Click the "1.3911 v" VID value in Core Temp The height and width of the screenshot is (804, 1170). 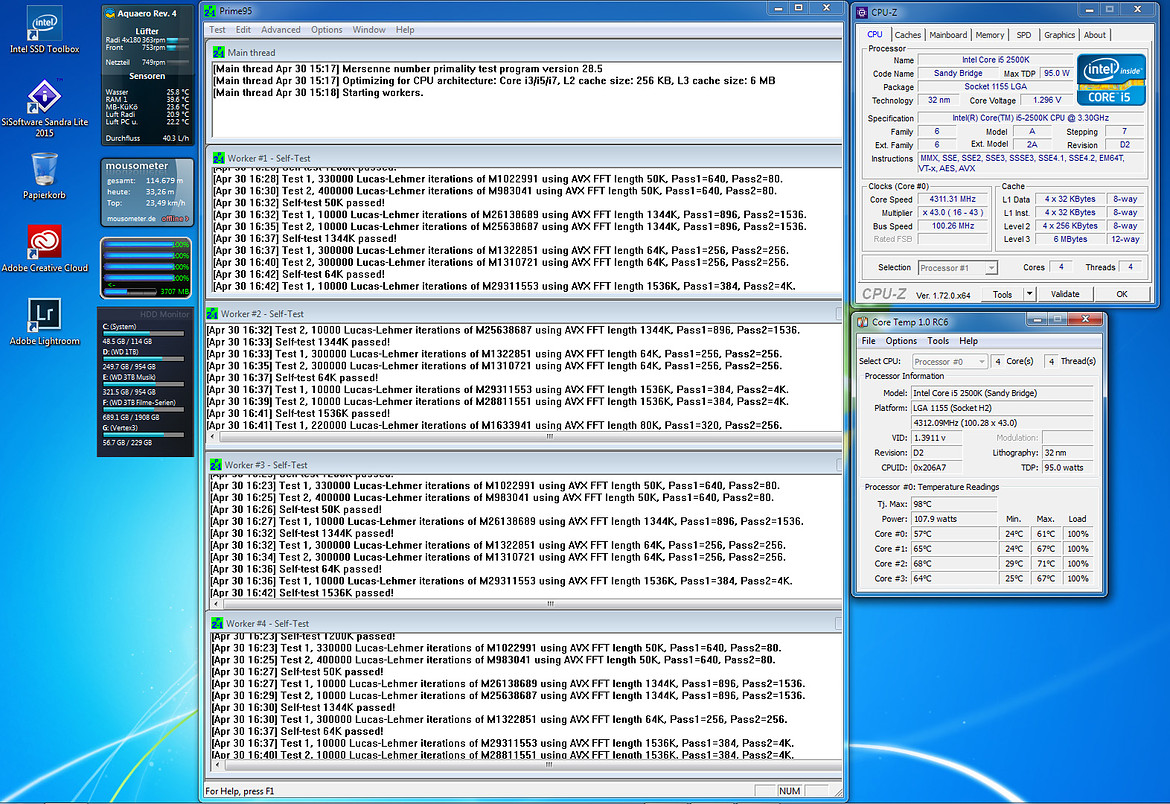tap(936, 438)
